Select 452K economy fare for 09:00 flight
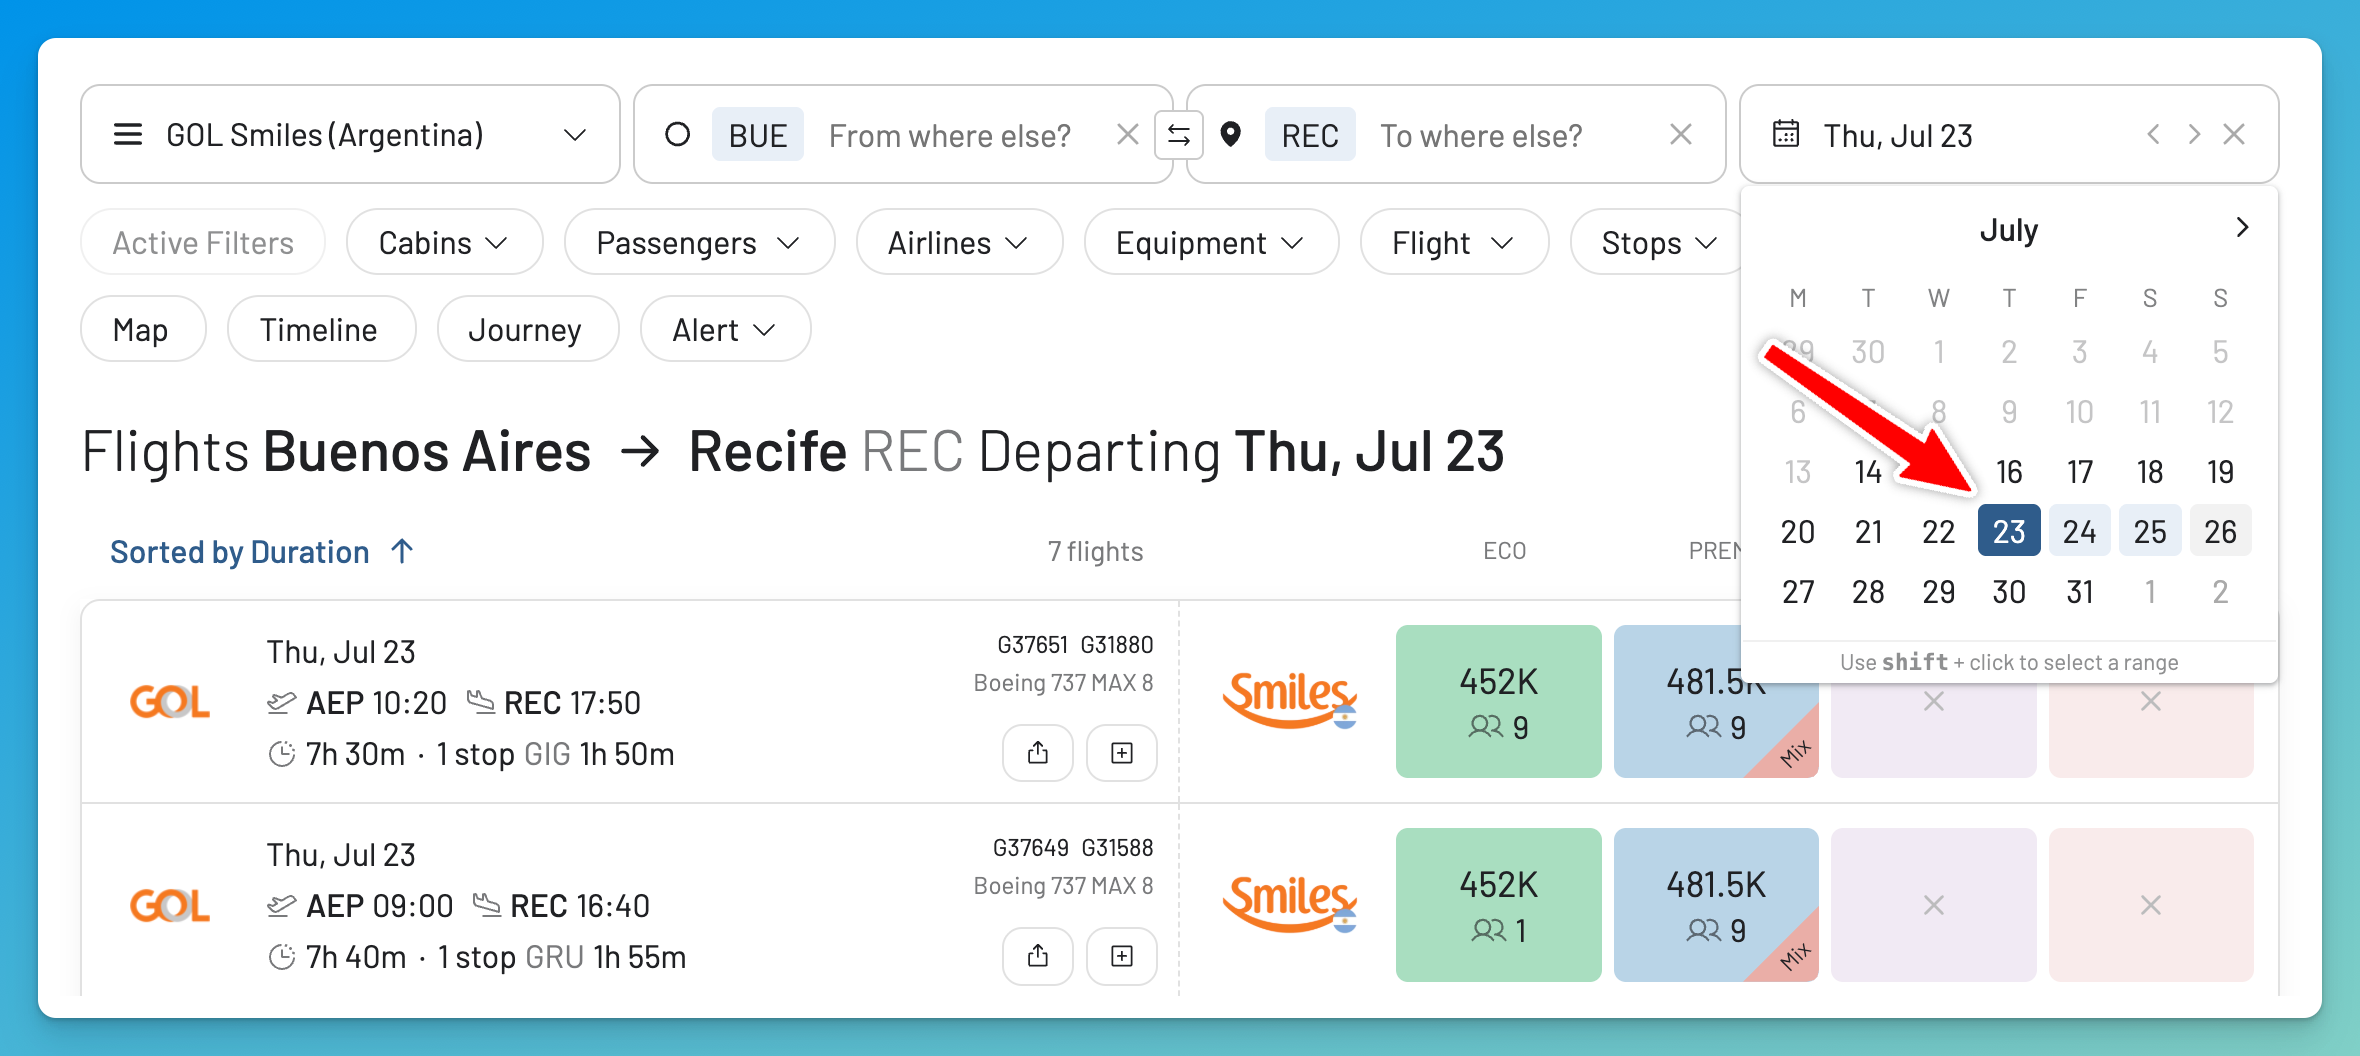Image resolution: width=2360 pixels, height=1056 pixels. [1498, 904]
